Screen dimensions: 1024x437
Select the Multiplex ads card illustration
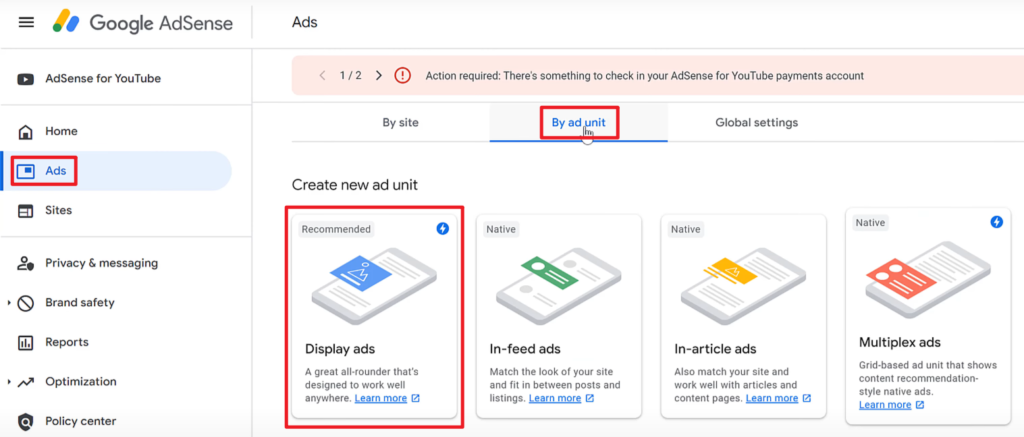point(928,279)
